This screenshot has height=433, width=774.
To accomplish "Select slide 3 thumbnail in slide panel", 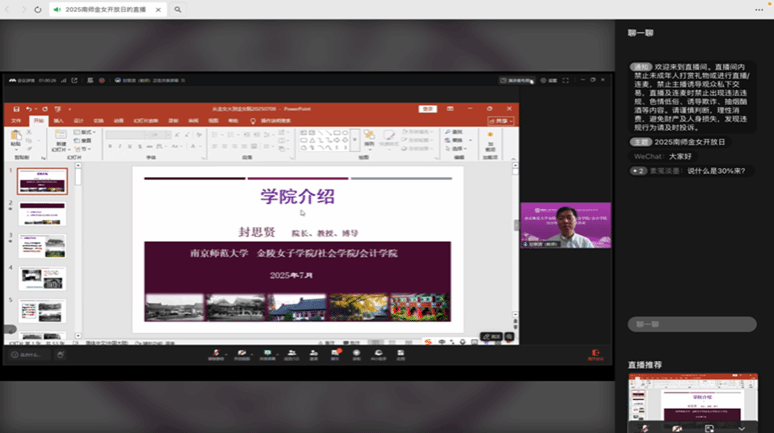I will [42, 246].
